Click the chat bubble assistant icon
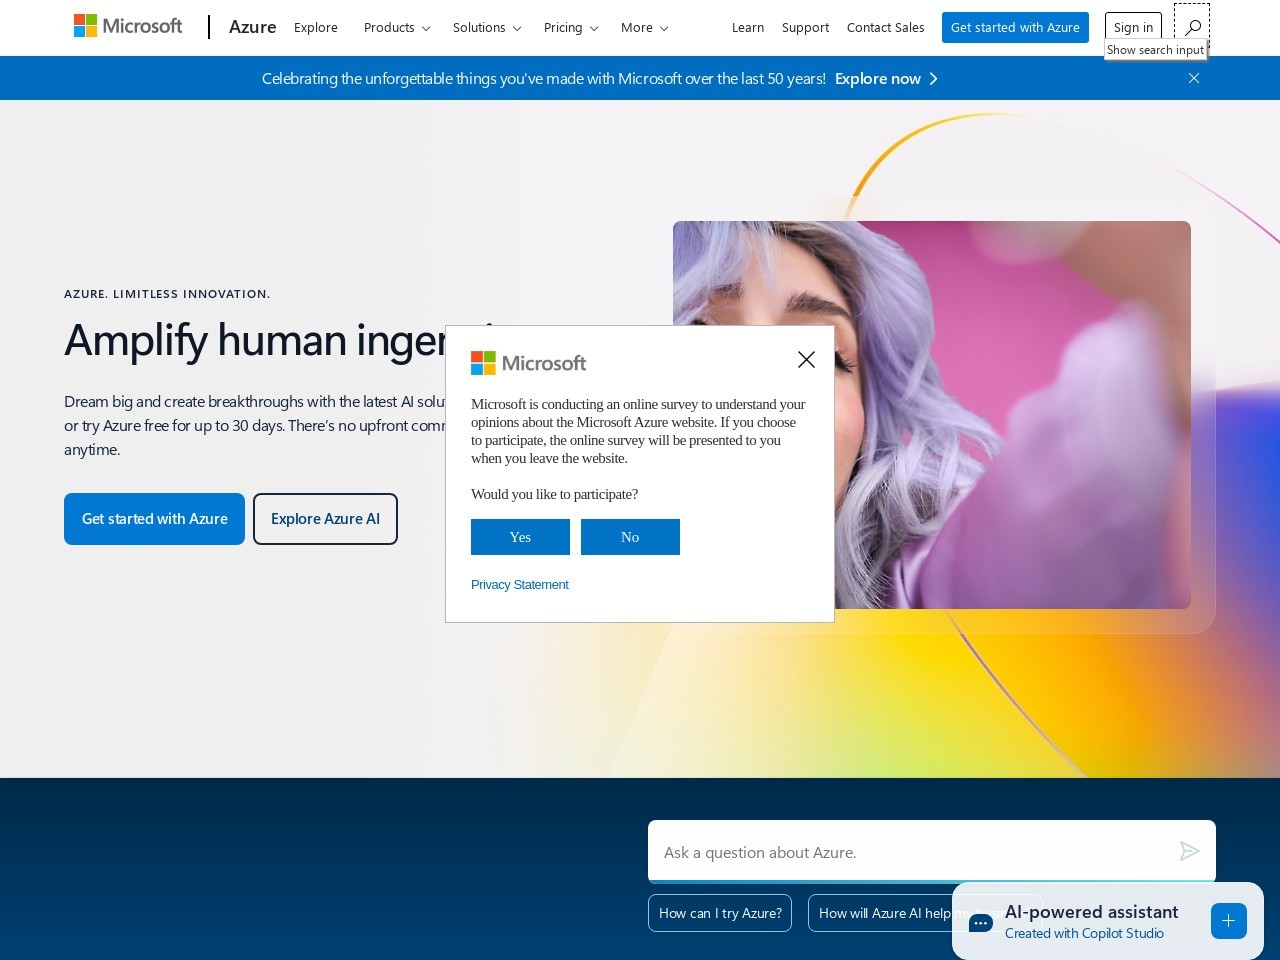Image resolution: width=1280 pixels, height=960 pixels. [981, 922]
